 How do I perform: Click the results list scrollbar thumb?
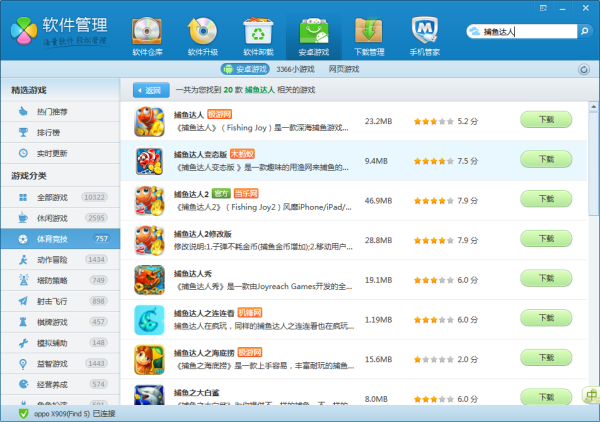[x=593, y=164]
